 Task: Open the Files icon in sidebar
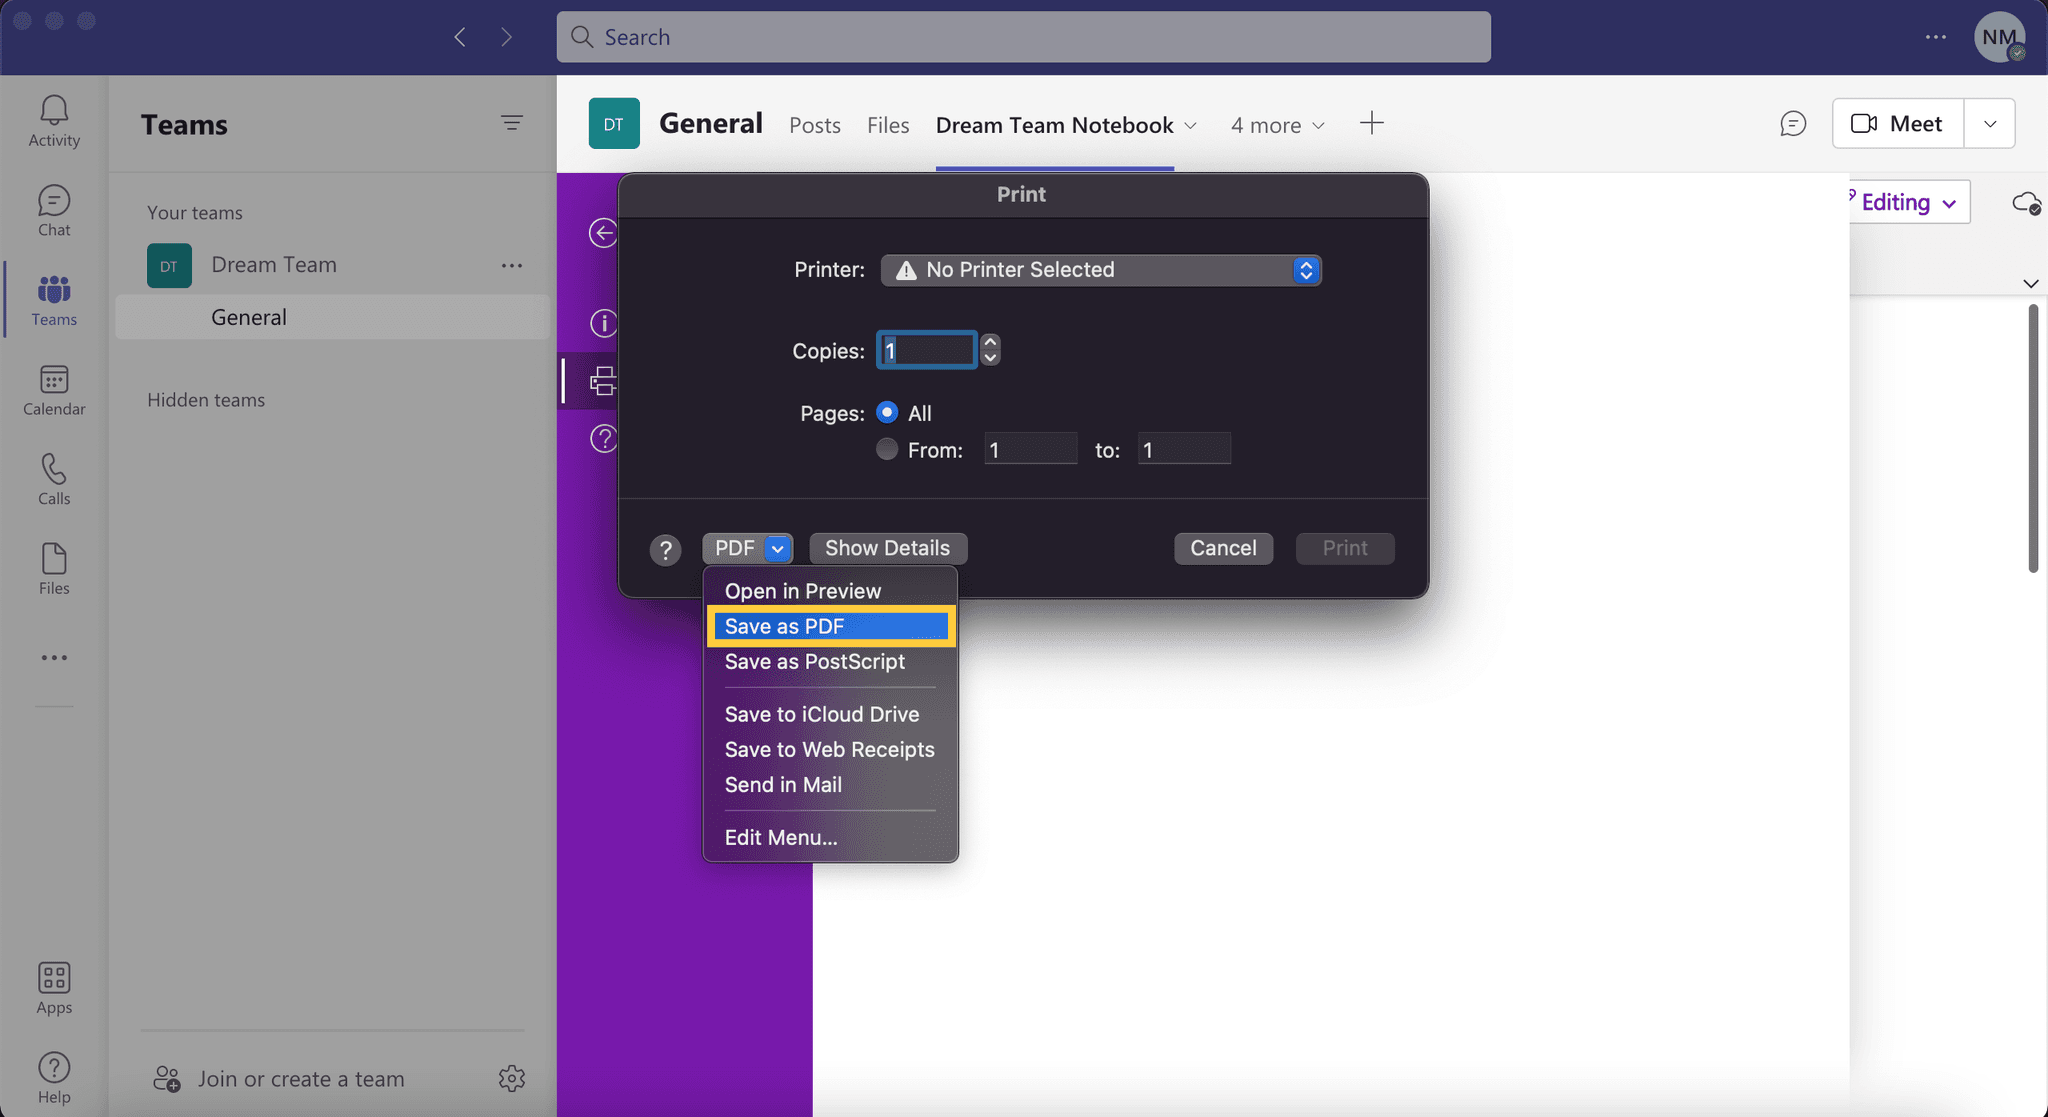(x=54, y=565)
